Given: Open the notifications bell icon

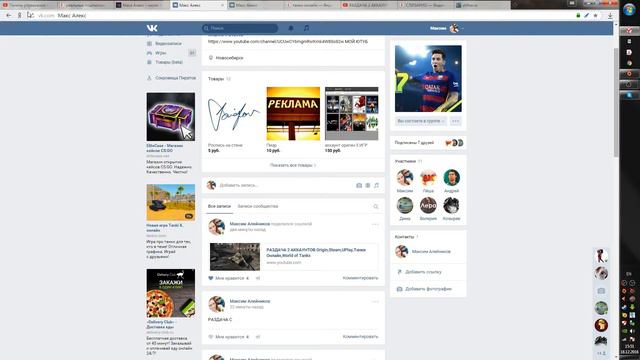Looking at the screenshot, I should tap(291, 28).
